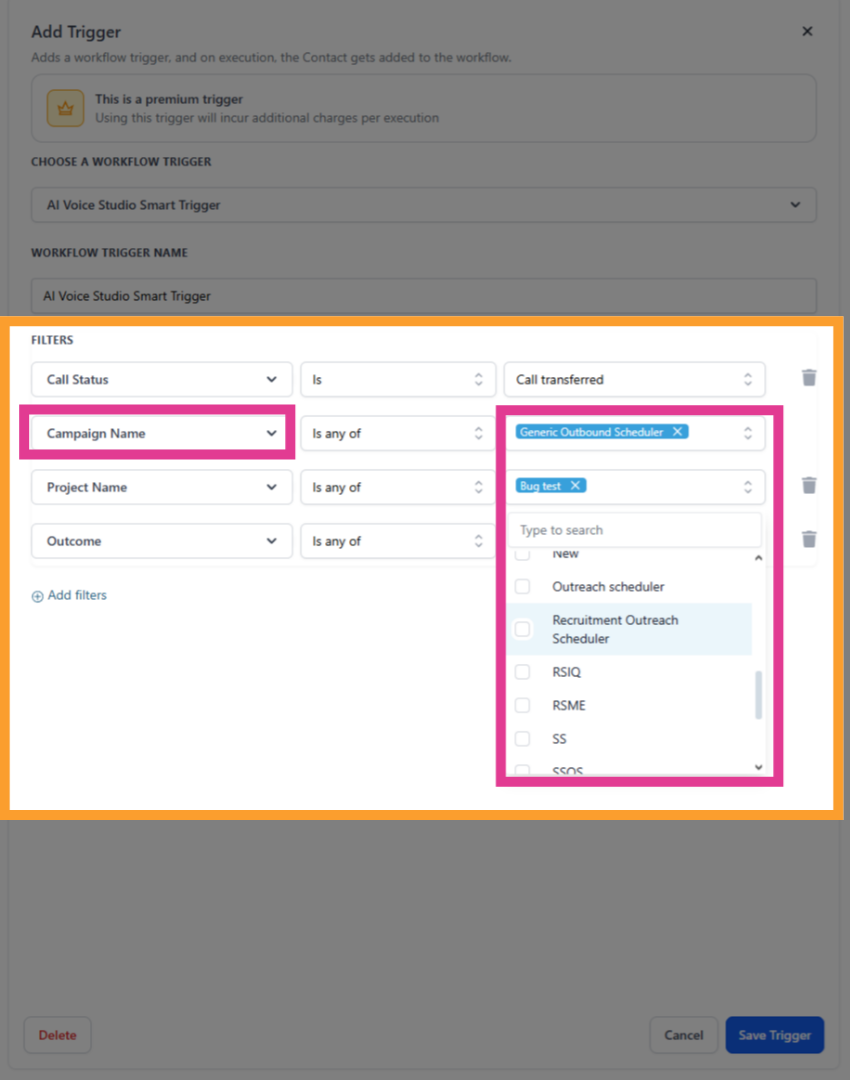Click the premium trigger crown icon
The image size is (850, 1080).
point(65,108)
